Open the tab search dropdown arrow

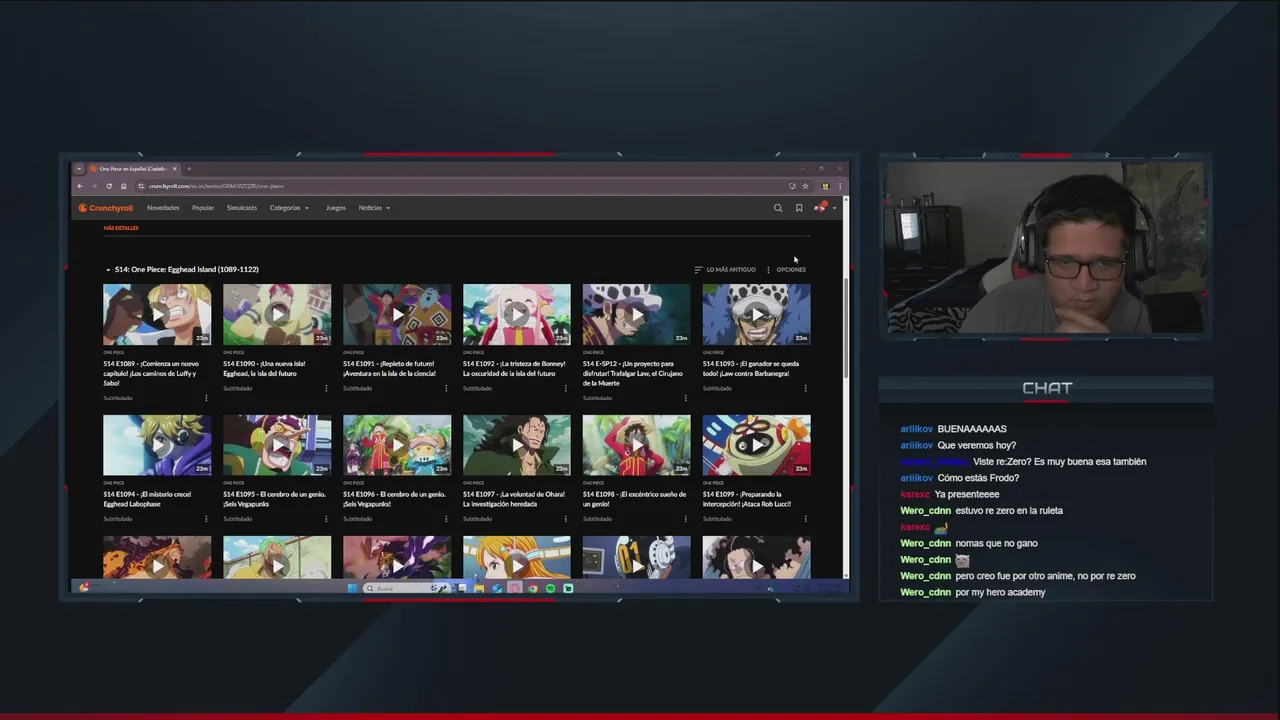79,169
